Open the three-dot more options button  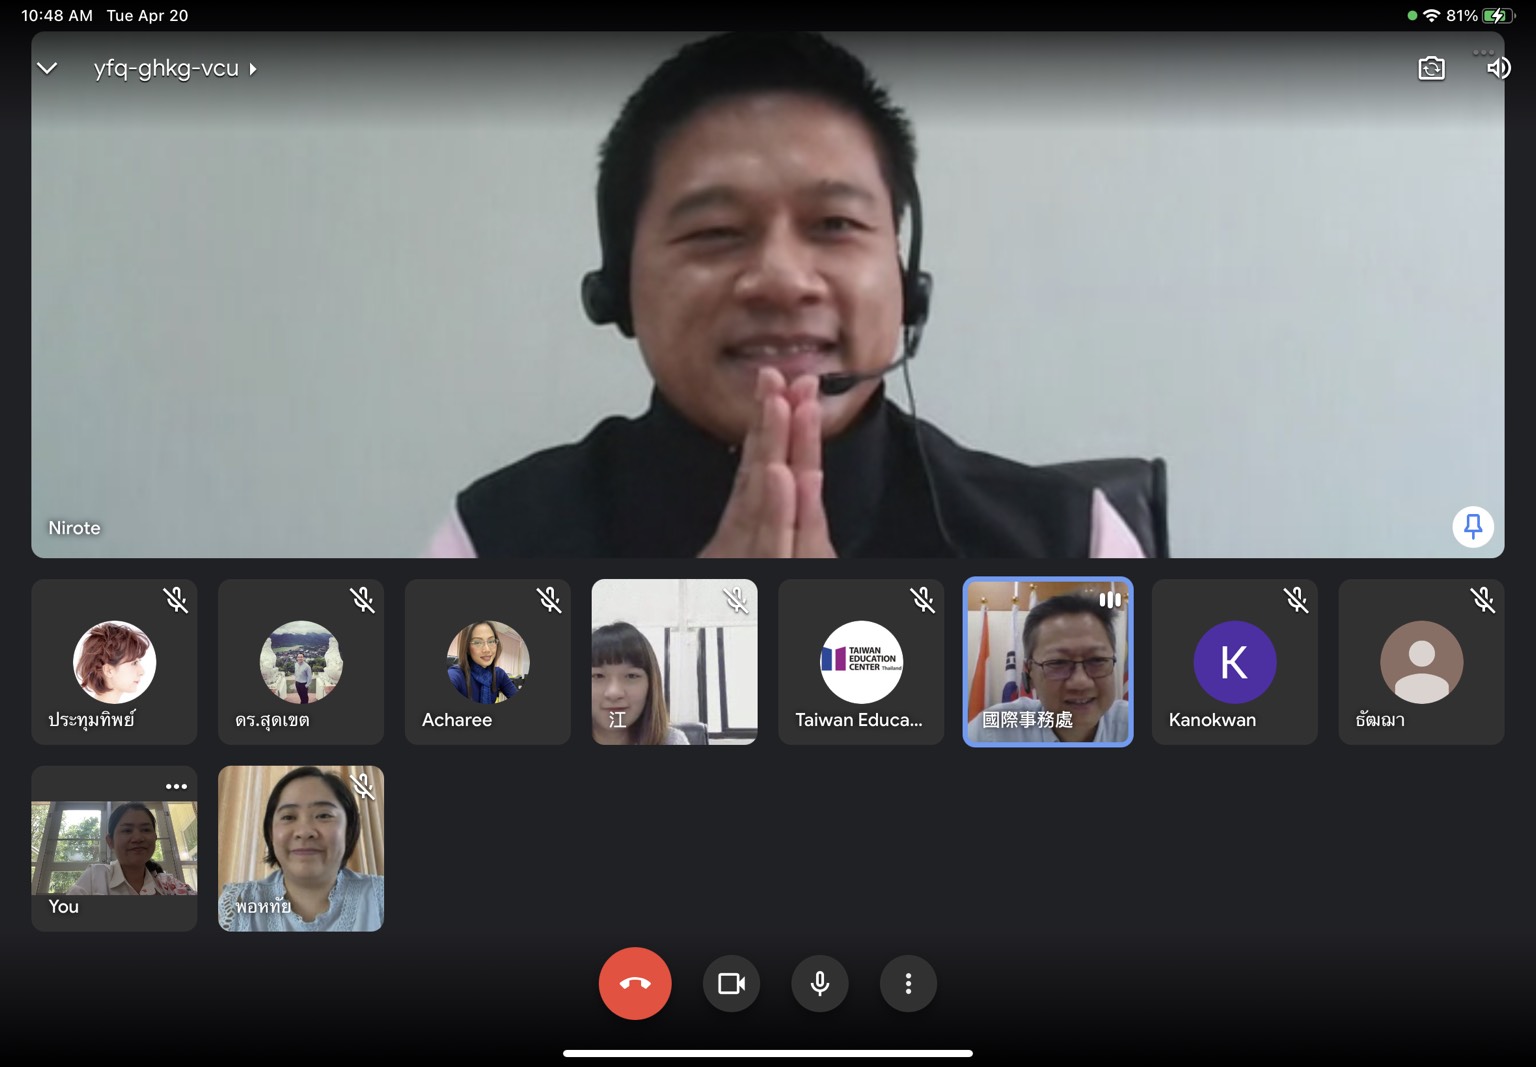pyautogui.click(x=907, y=984)
